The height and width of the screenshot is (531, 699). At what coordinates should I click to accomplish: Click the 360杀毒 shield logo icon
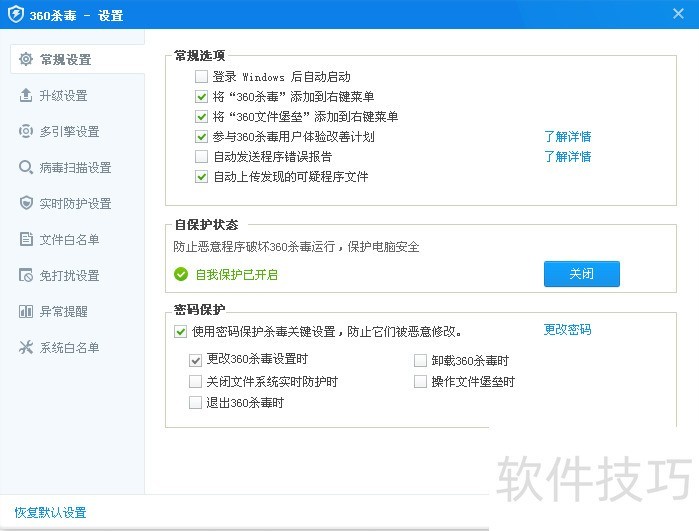16,14
